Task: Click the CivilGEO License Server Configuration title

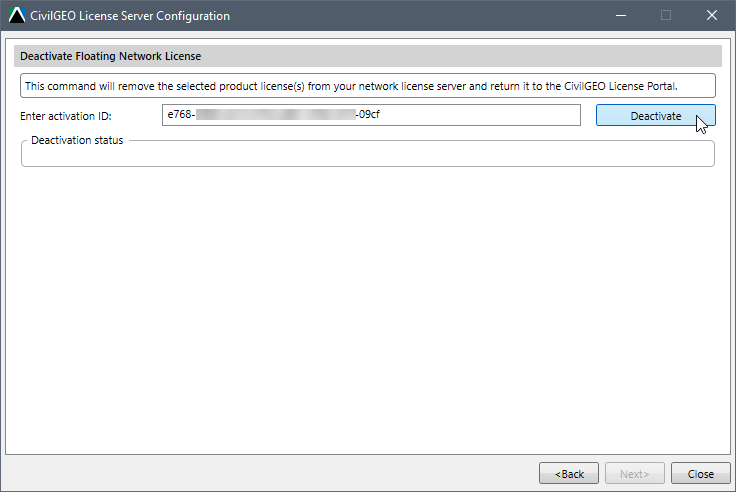Action: point(130,15)
